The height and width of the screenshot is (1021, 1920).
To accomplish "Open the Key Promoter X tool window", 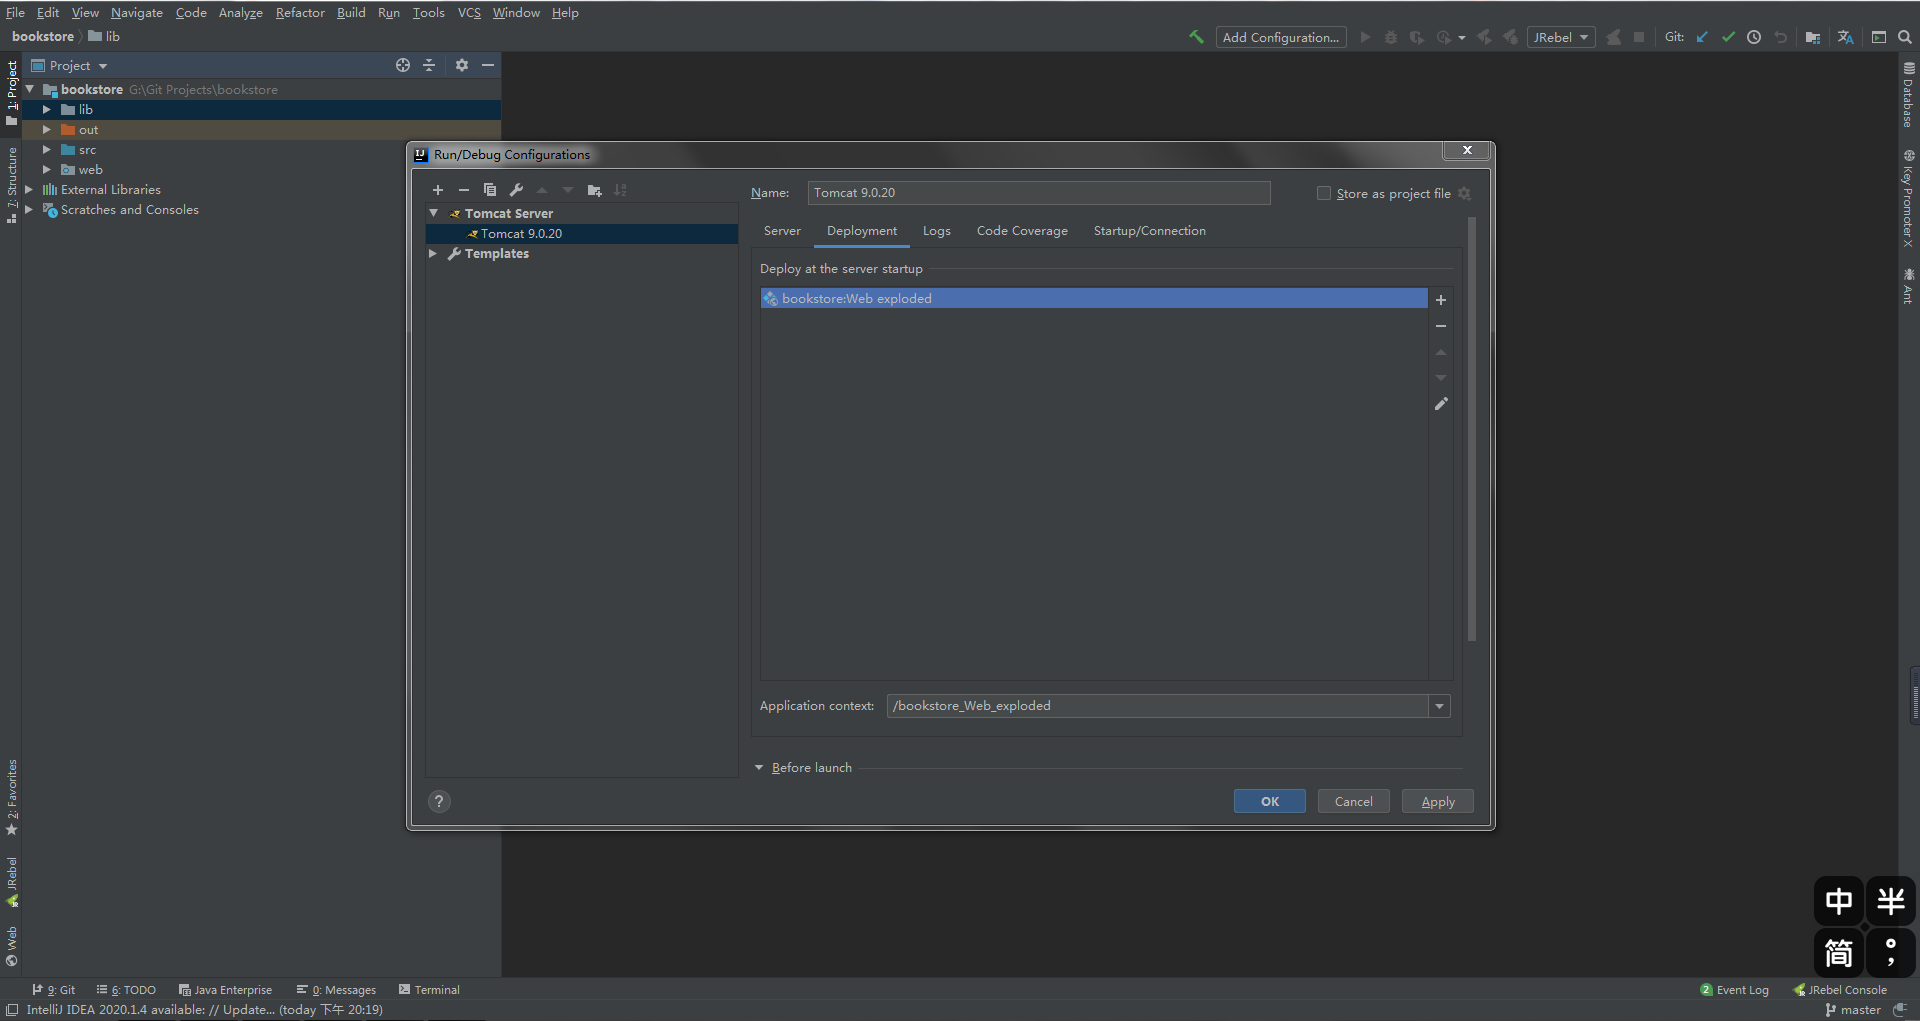I will point(1909,199).
